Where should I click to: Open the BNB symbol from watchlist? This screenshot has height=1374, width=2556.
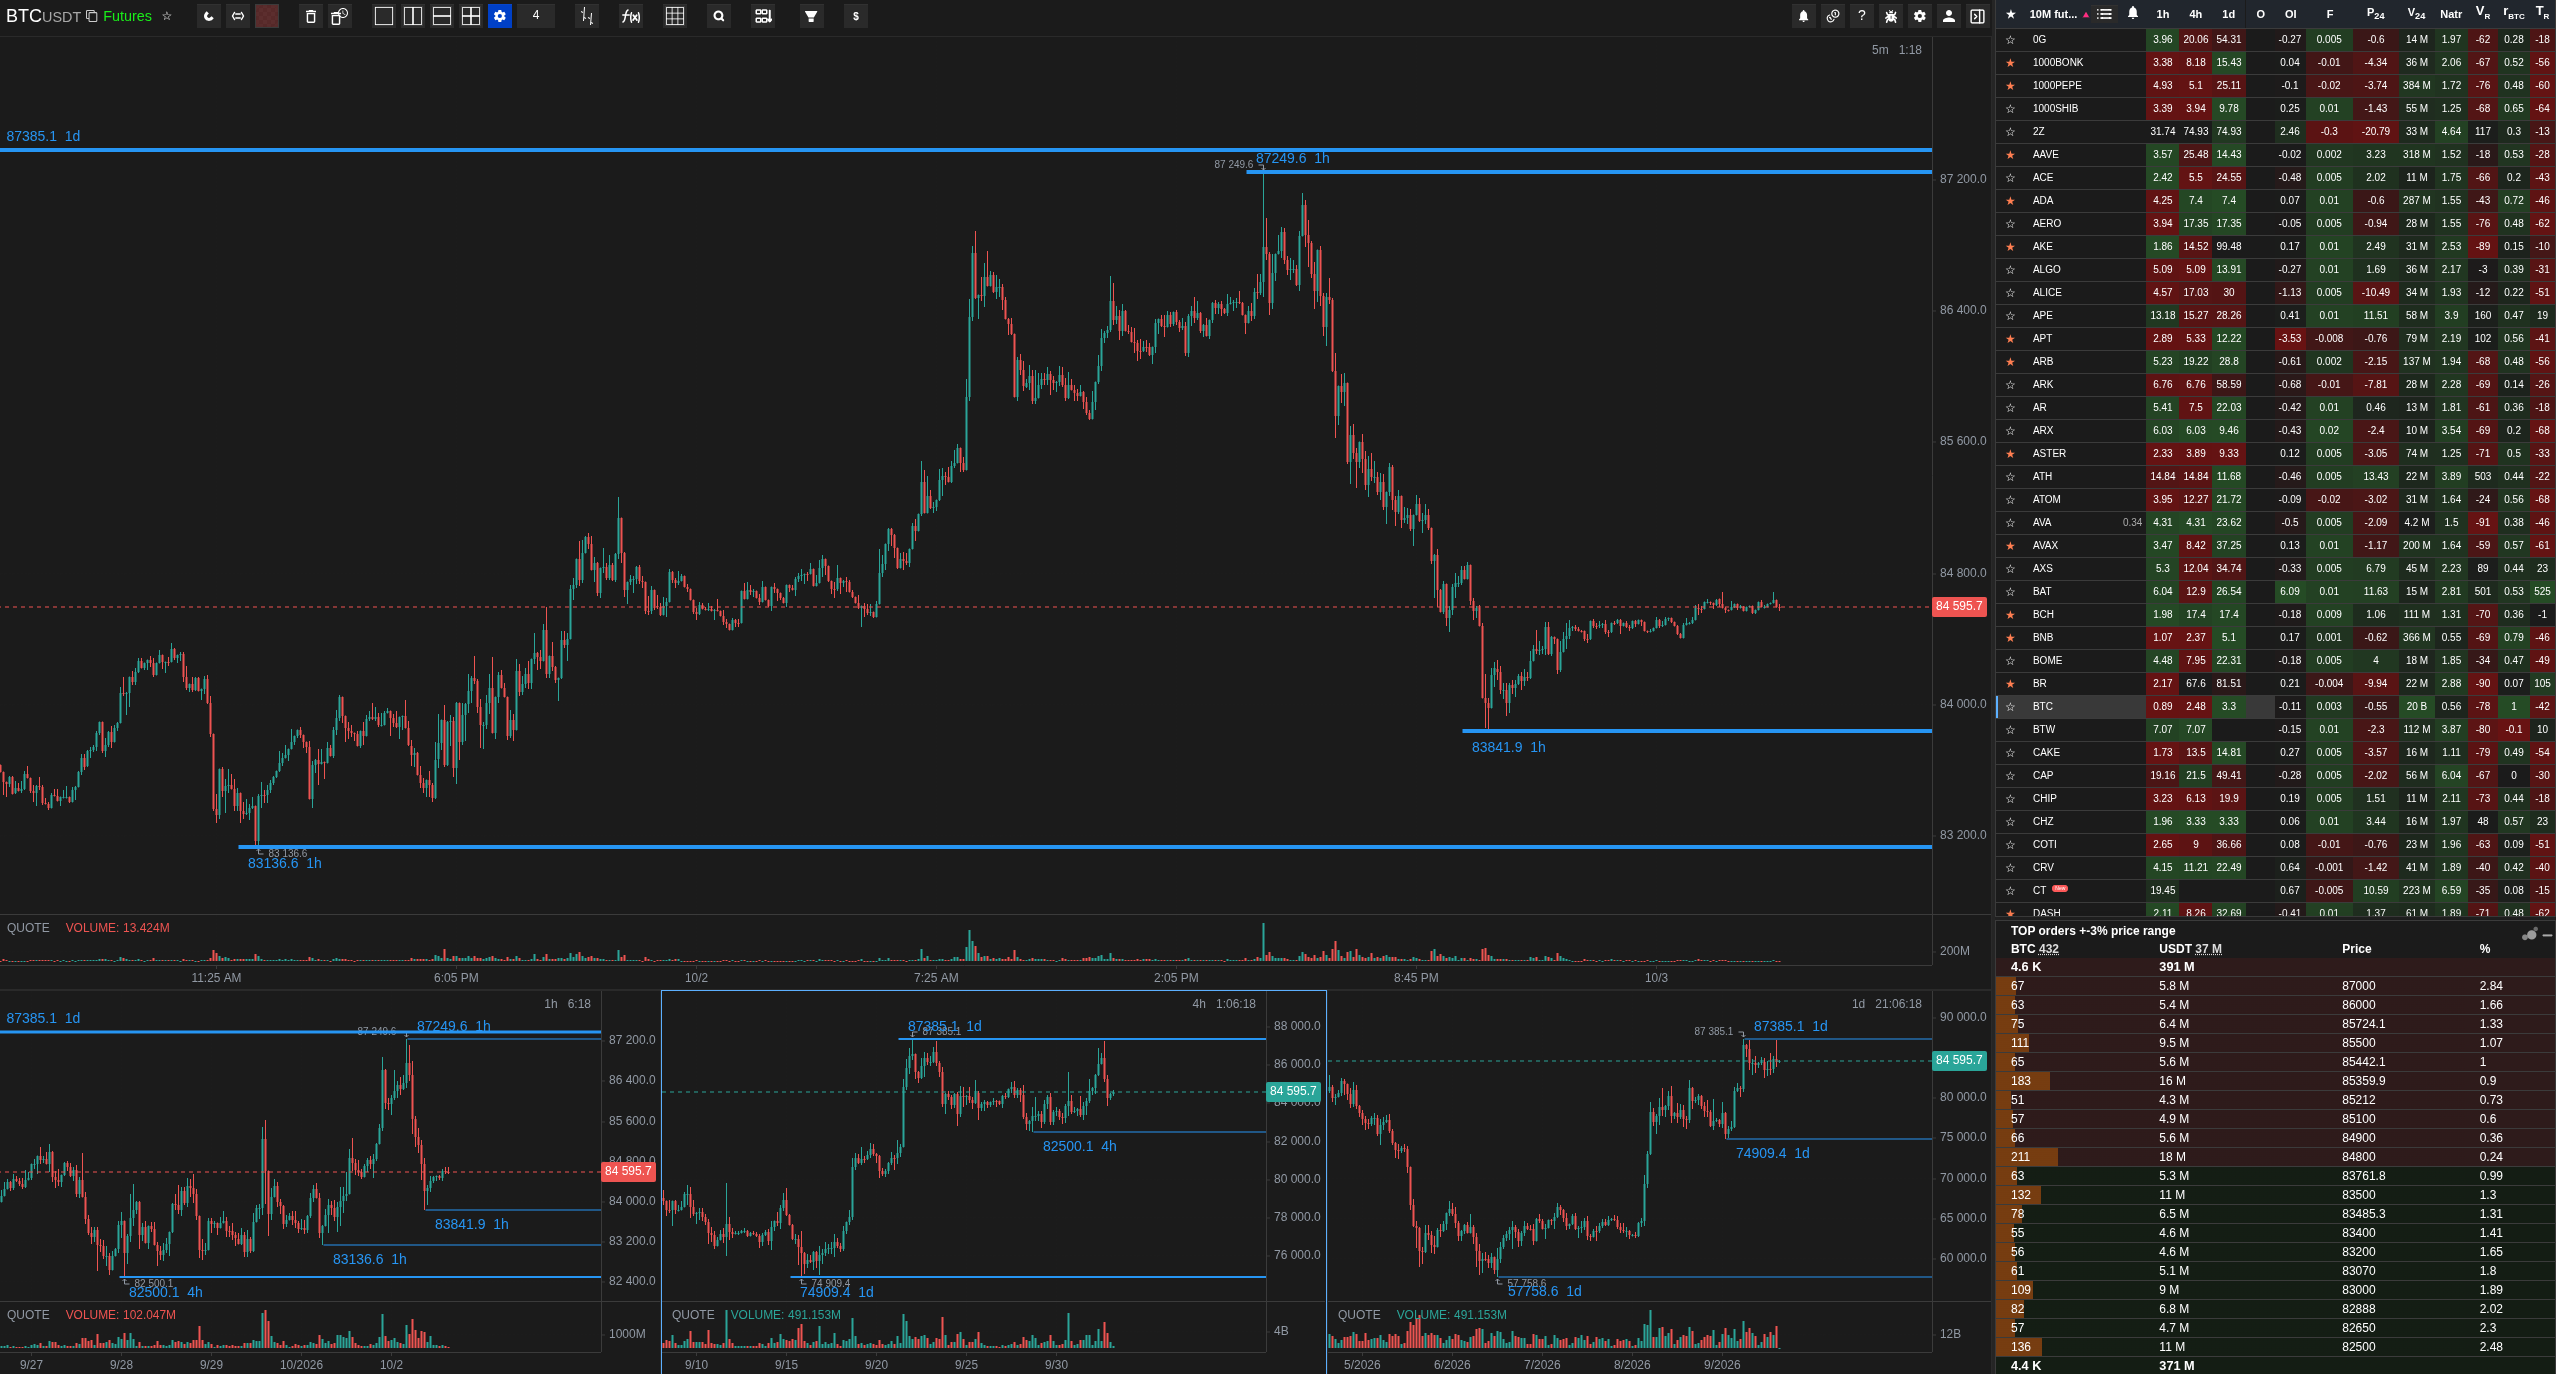2043,638
